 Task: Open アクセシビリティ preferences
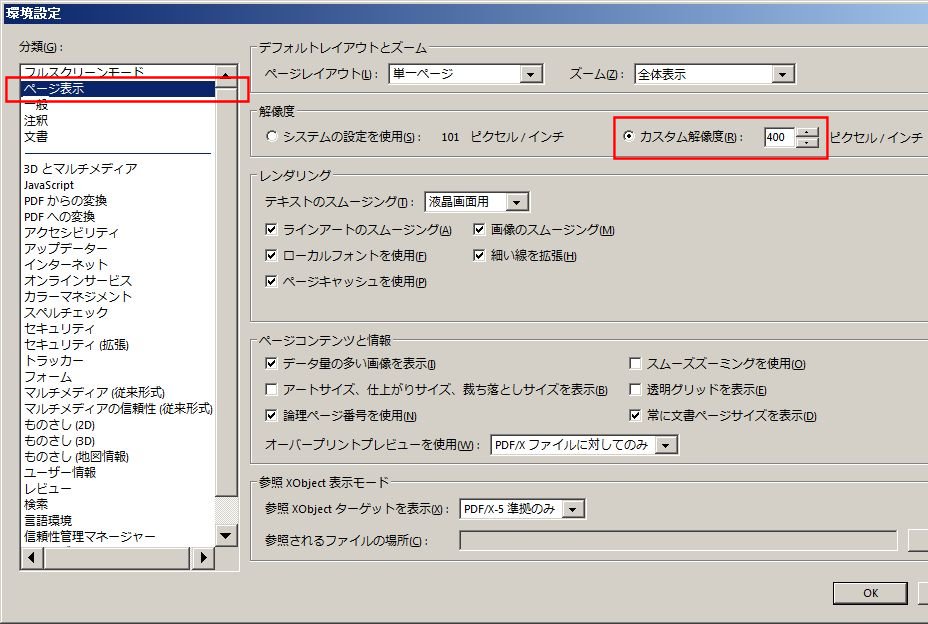pos(71,233)
